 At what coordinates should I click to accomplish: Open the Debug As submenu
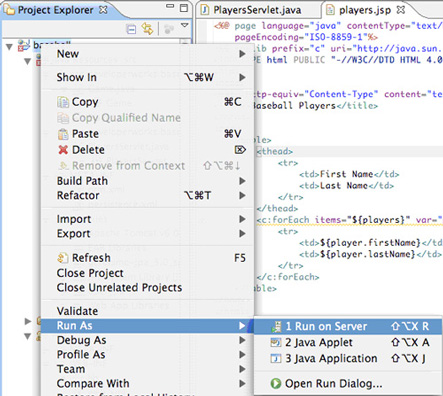(147, 340)
